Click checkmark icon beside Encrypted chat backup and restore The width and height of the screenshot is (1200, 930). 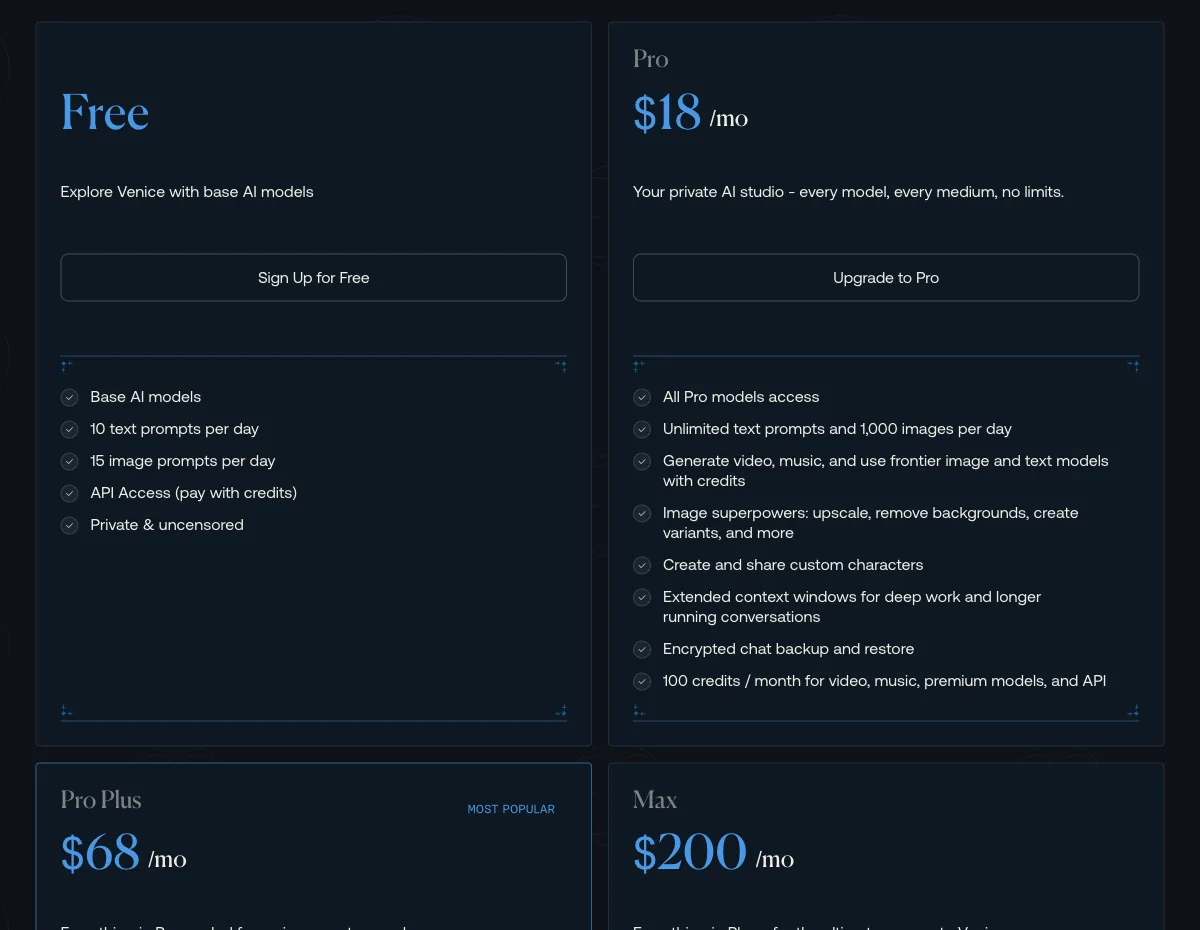(x=642, y=649)
